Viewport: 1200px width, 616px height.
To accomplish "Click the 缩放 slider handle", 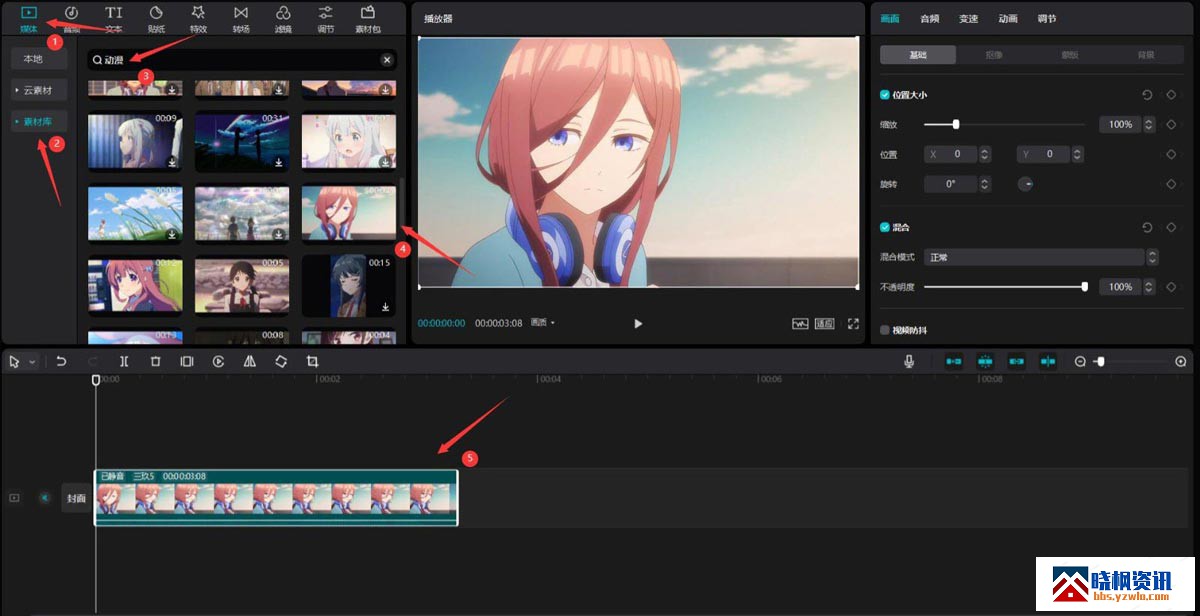I will pyautogui.click(x=956, y=125).
